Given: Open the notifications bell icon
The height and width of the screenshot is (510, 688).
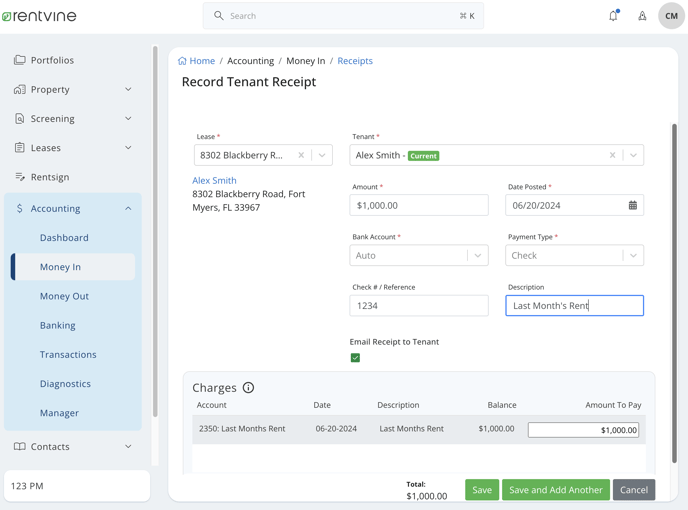Looking at the screenshot, I should tap(613, 16).
